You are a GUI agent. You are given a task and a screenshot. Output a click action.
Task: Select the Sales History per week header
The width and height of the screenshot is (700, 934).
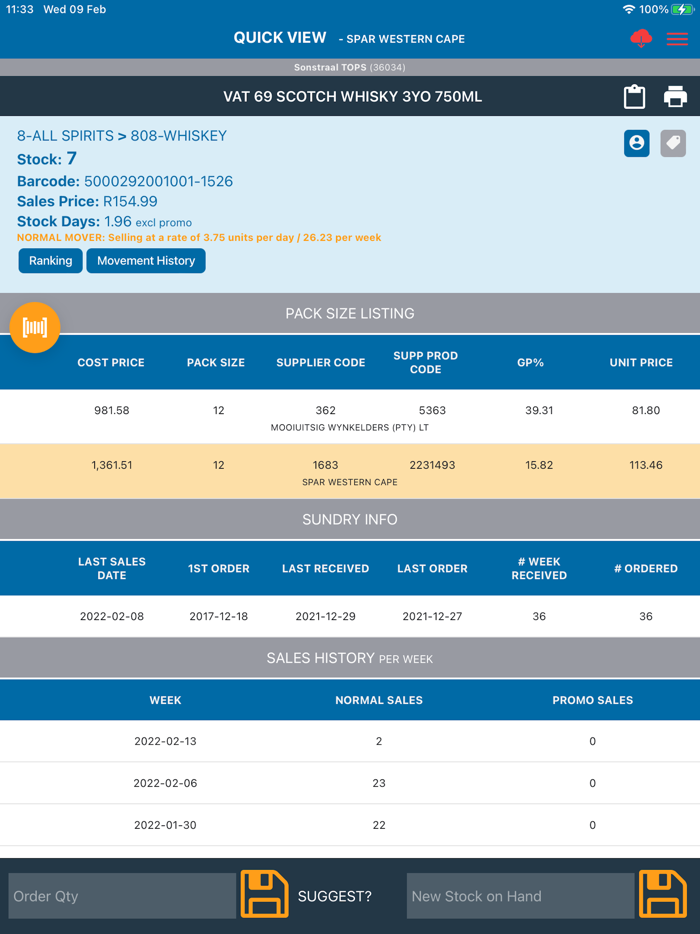pos(350,658)
